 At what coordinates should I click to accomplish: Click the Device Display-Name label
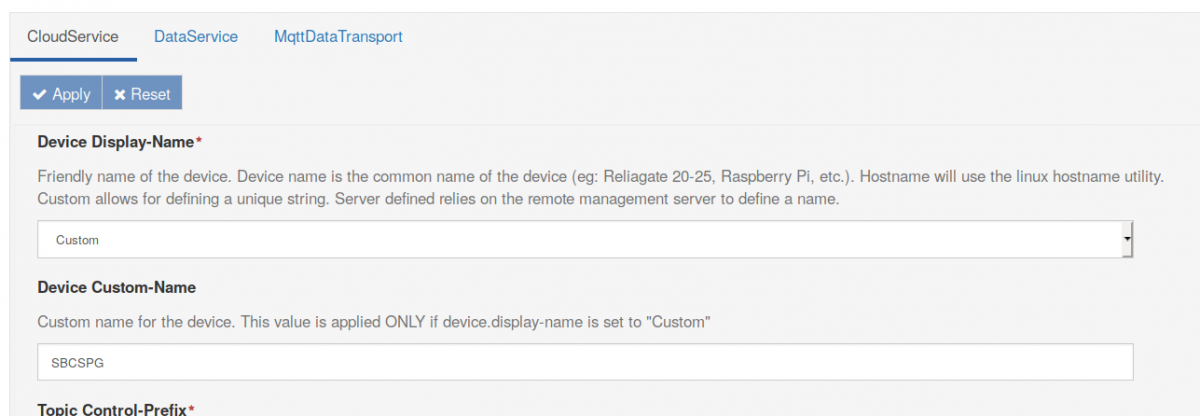[x=115, y=141]
